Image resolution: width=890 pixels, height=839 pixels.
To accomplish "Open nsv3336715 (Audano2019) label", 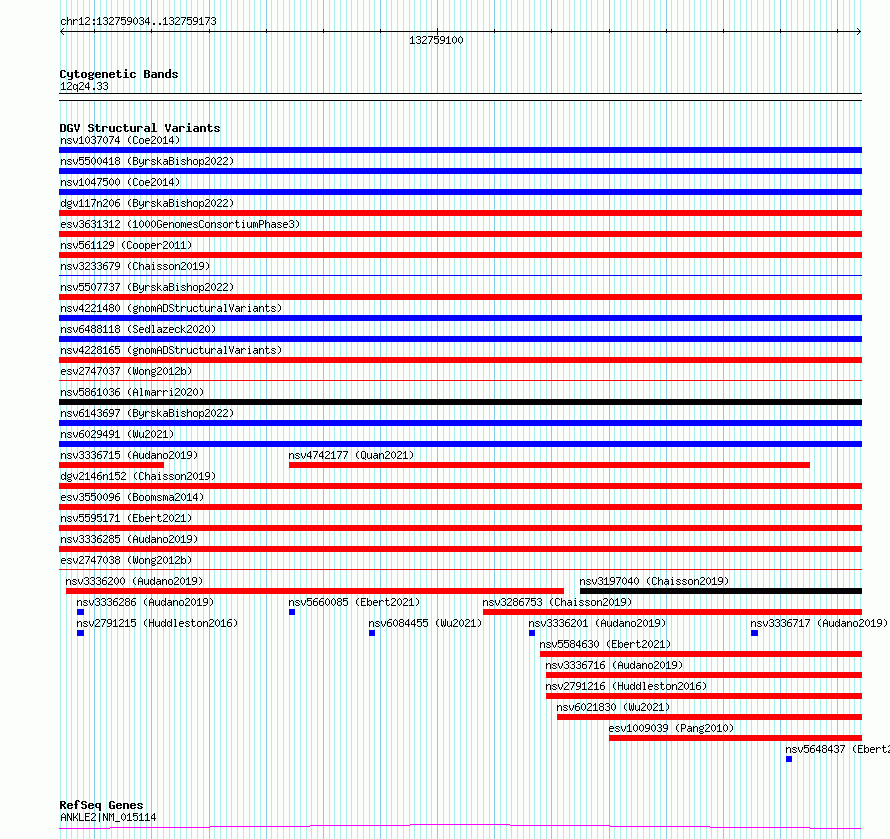I will click(x=129, y=455).
